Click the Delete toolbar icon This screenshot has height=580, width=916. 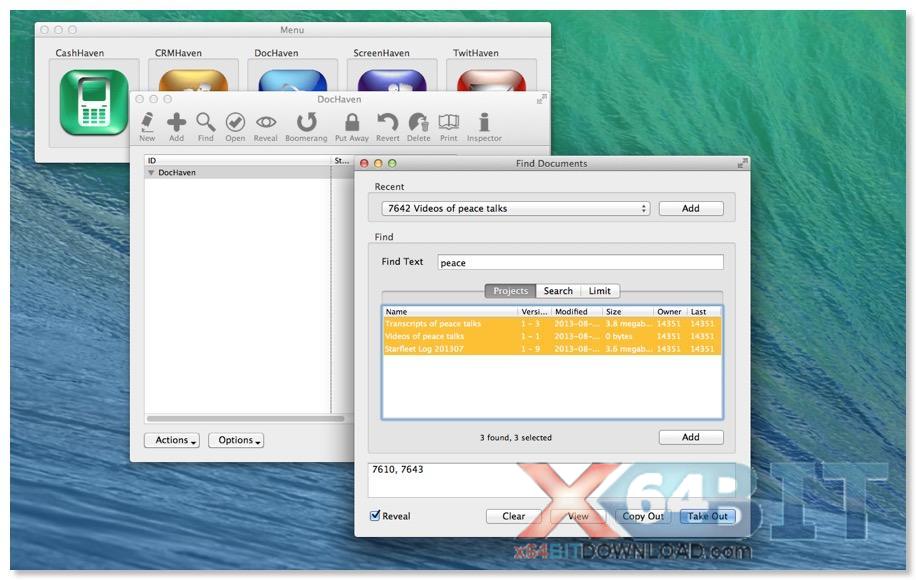[x=418, y=127]
